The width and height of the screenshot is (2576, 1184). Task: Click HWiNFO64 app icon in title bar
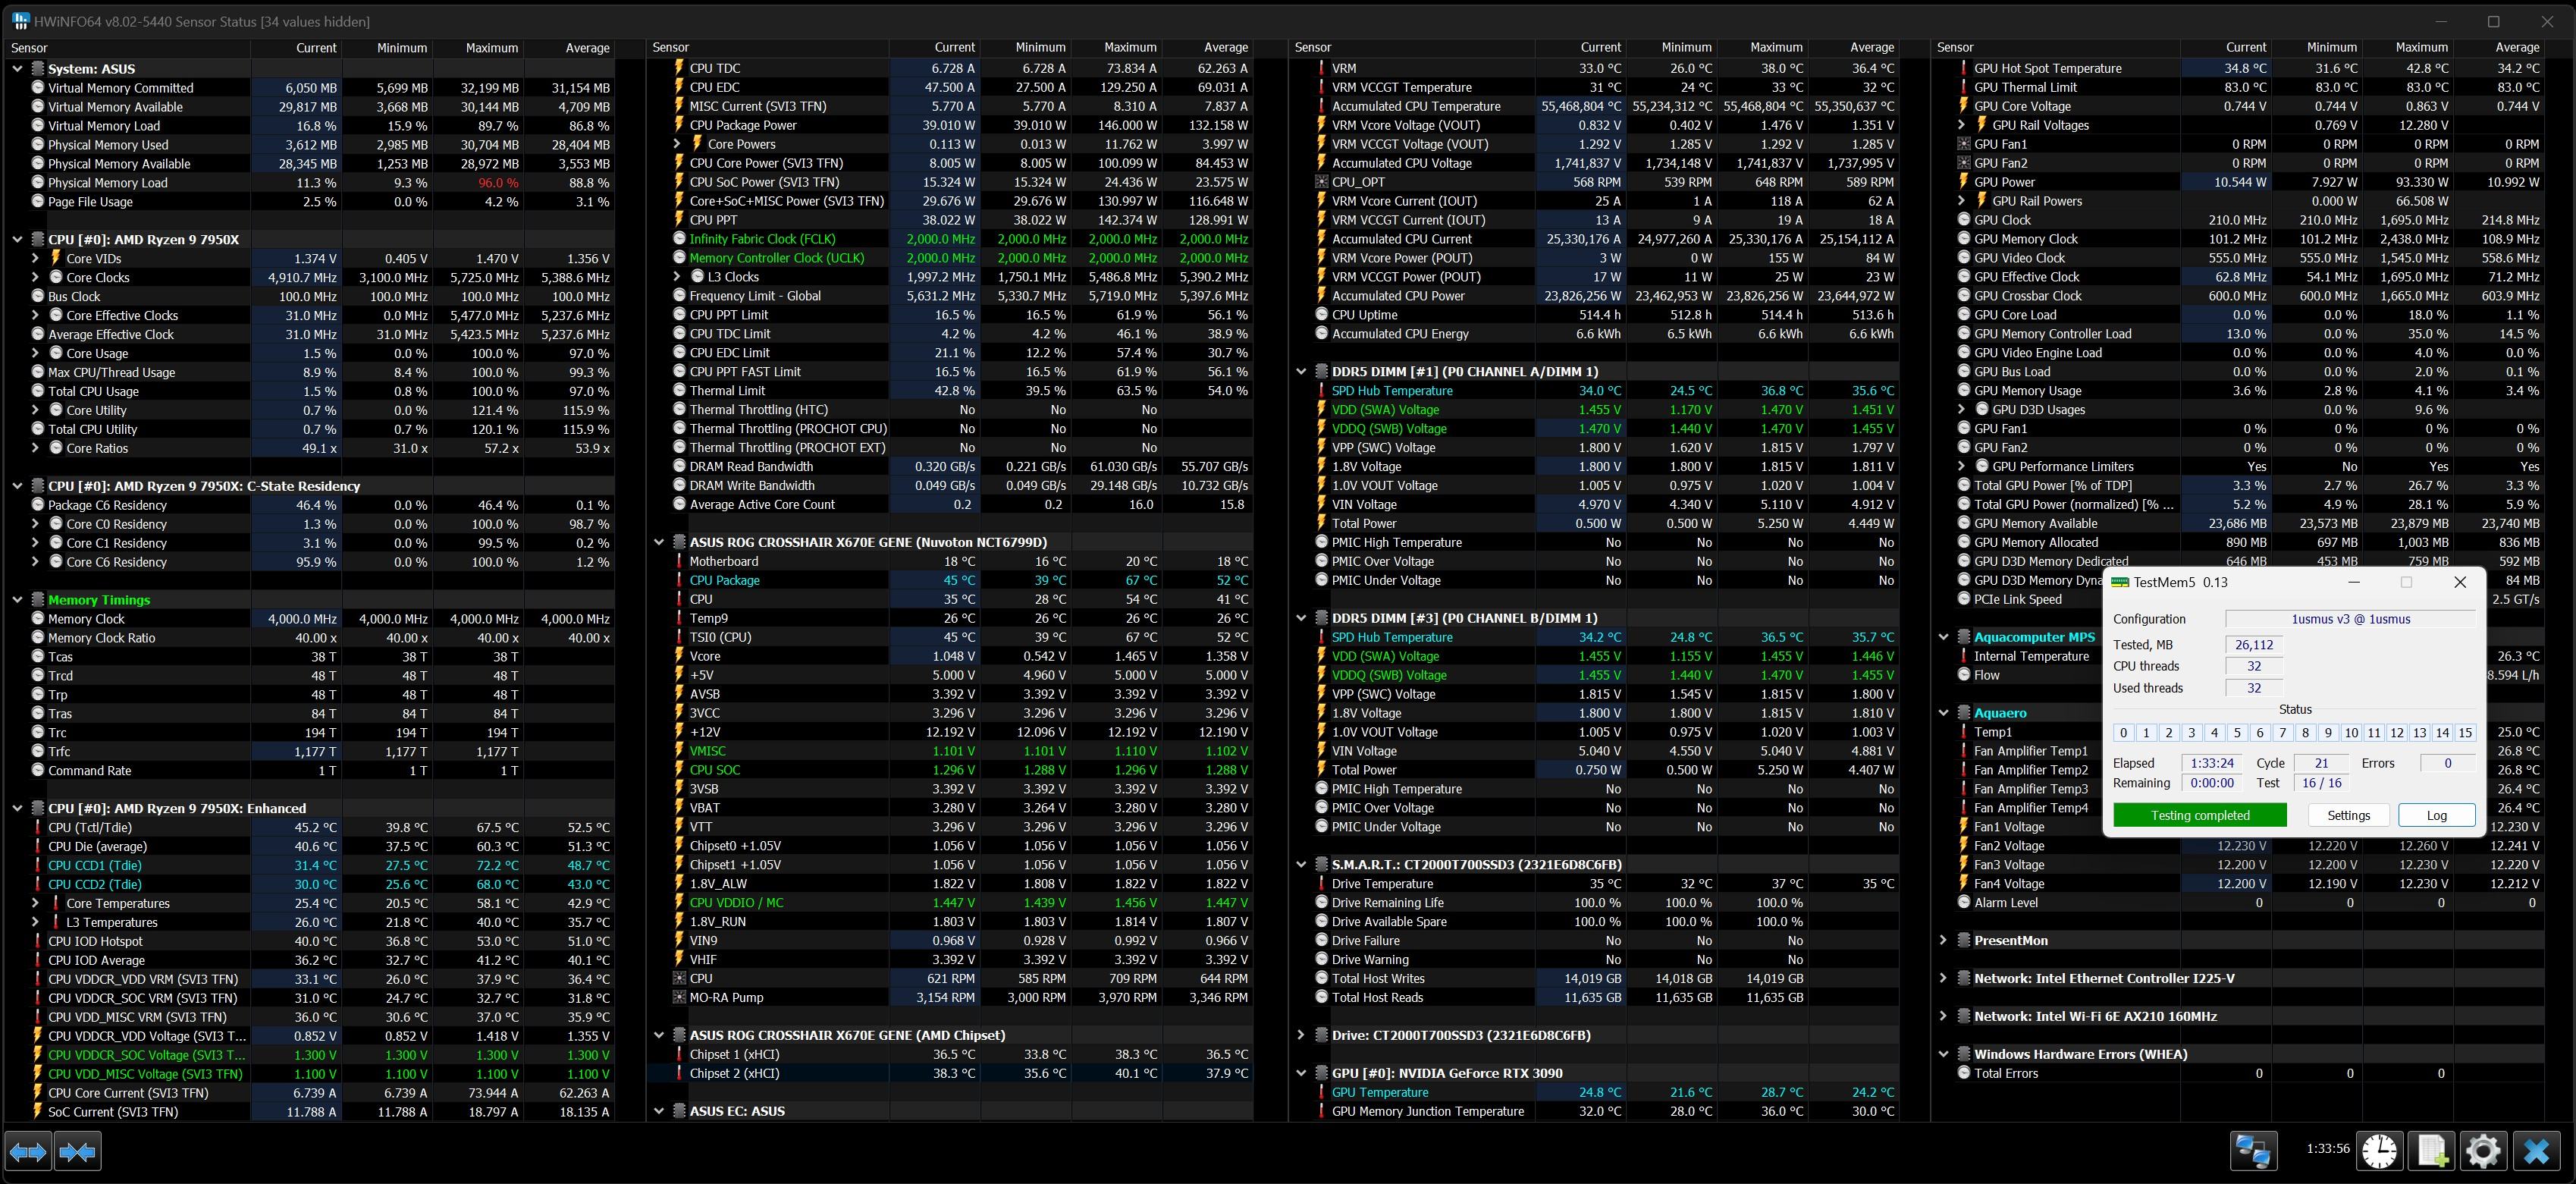(x=19, y=21)
